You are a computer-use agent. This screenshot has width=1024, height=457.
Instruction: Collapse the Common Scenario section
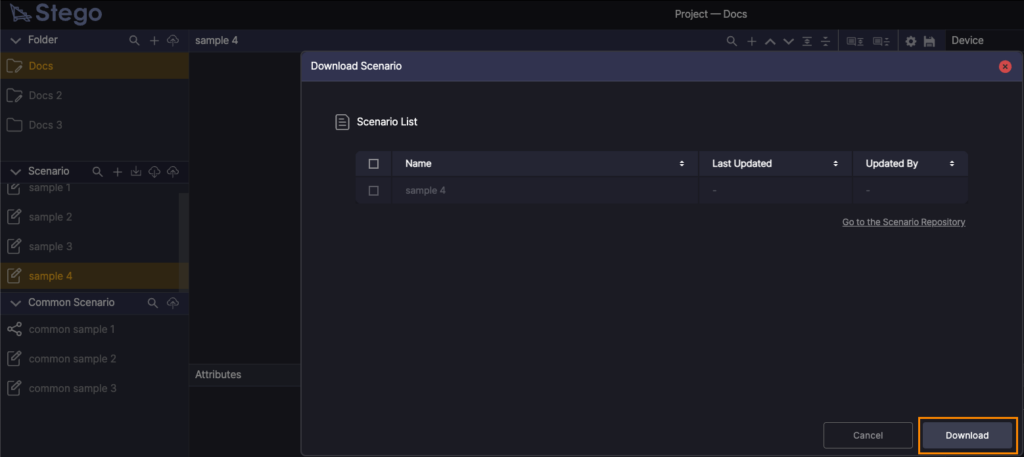point(15,303)
